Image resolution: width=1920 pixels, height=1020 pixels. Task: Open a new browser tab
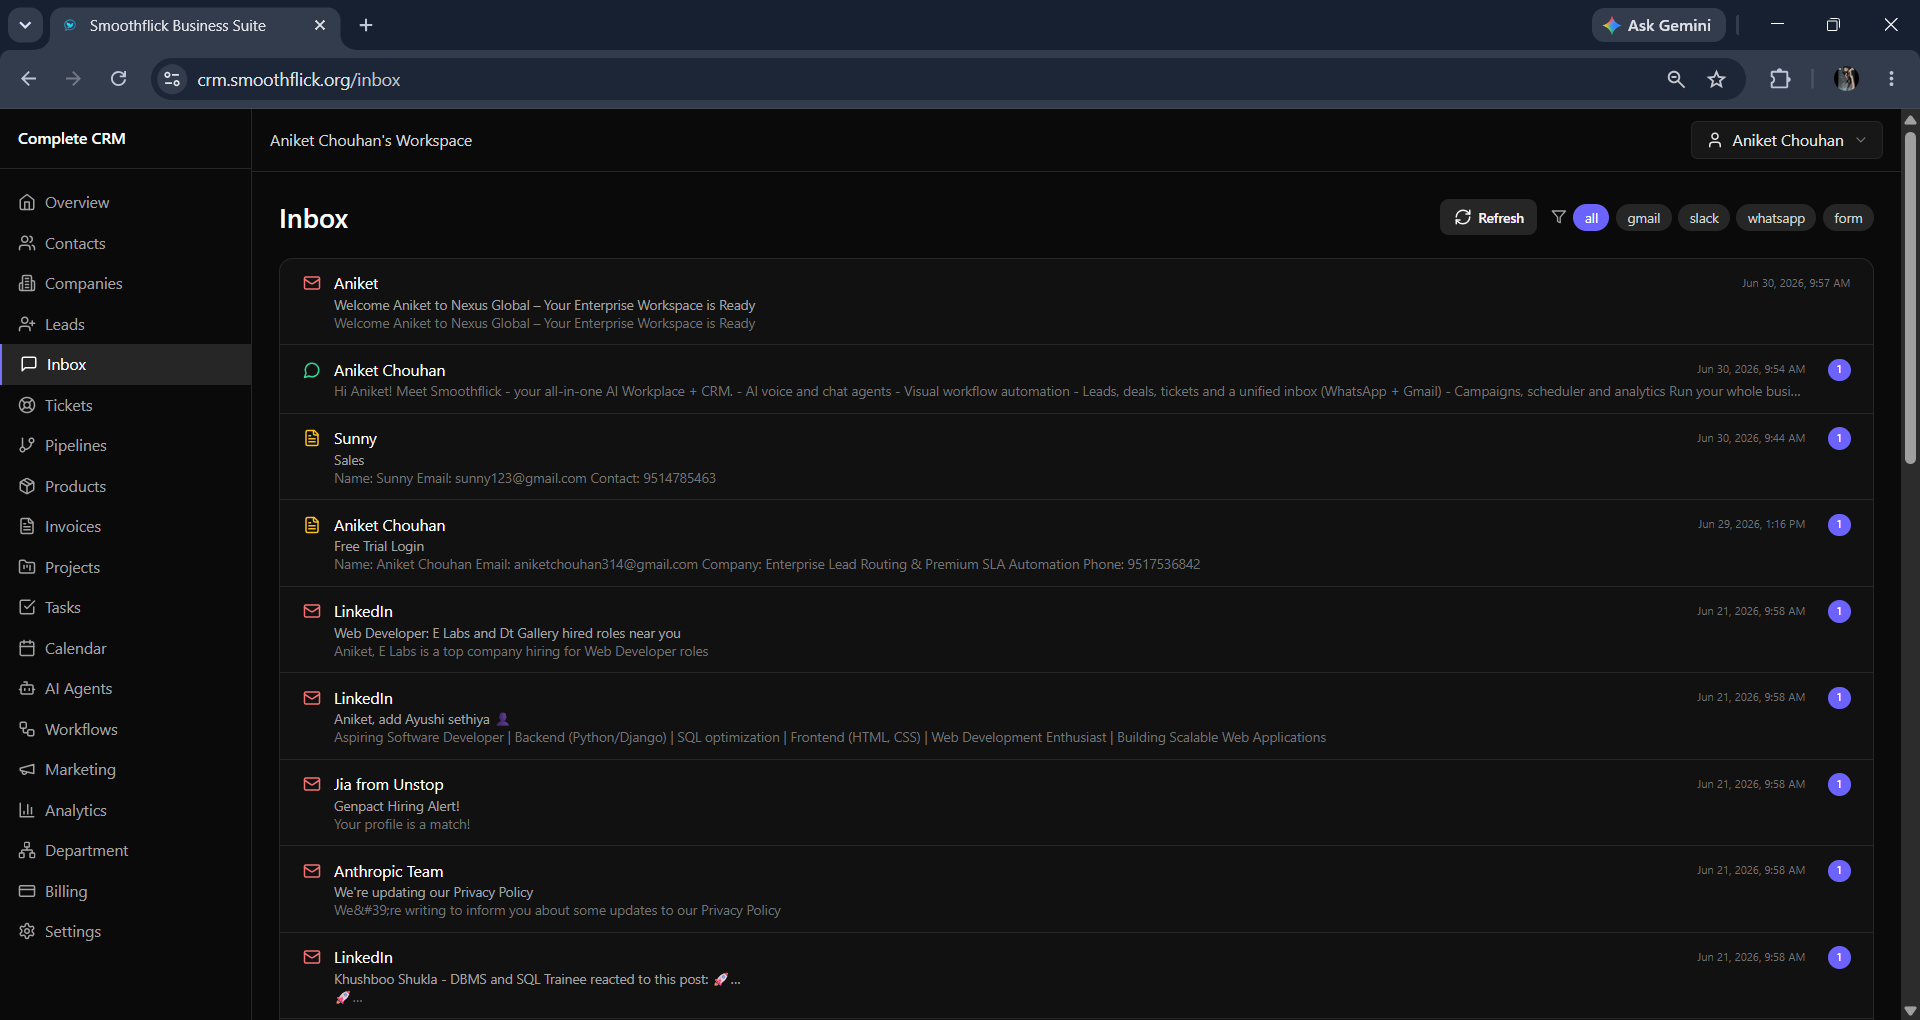point(366,25)
